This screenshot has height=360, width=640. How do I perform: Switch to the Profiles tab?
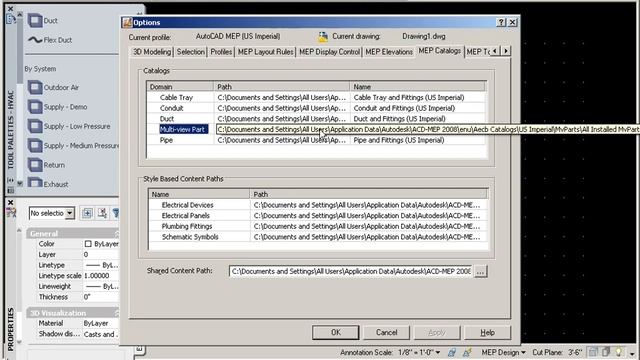click(221, 52)
